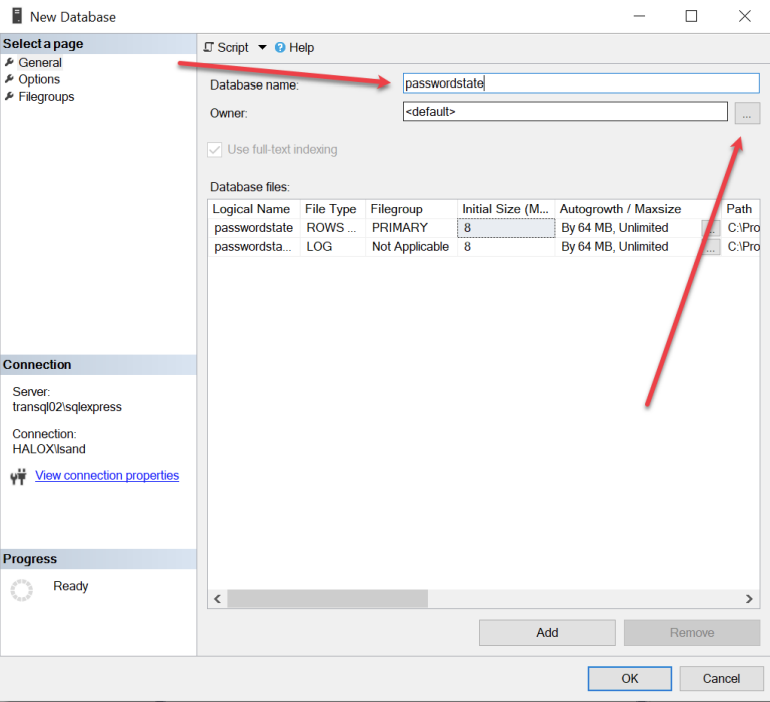The width and height of the screenshot is (770, 702).
Task: Click the Ready progress spinner icon
Action: [x=22, y=590]
